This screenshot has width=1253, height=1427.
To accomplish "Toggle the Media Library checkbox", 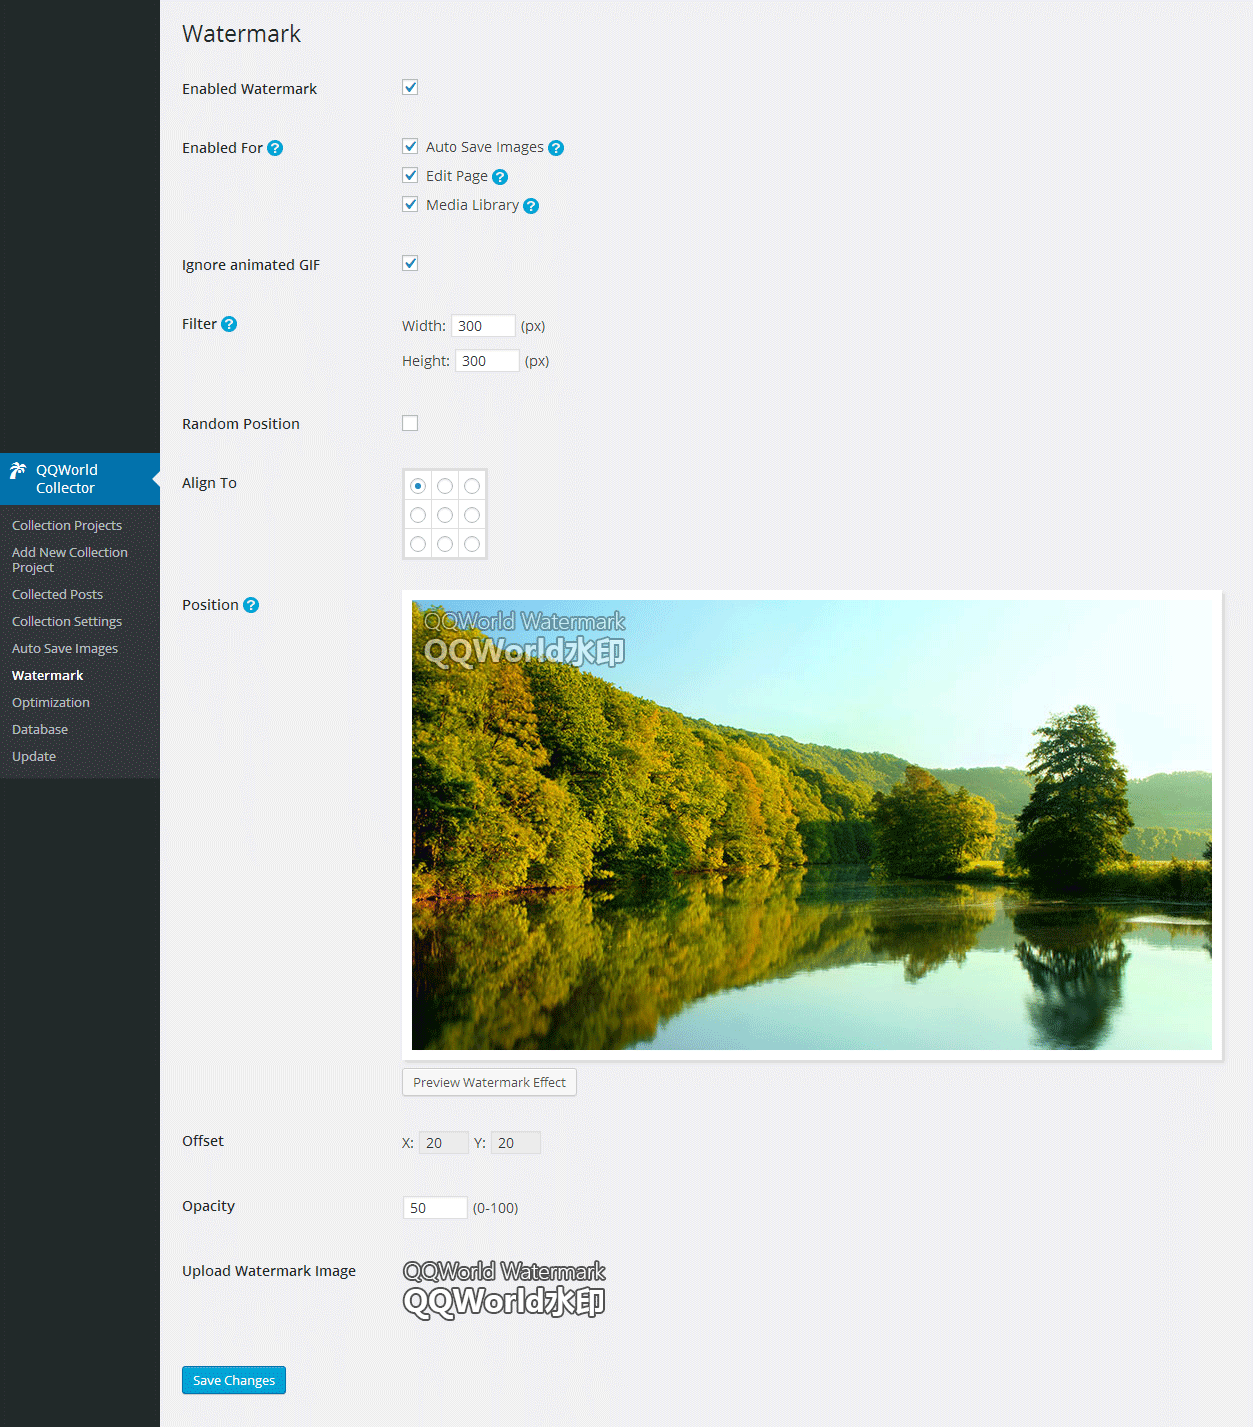I will point(410,204).
